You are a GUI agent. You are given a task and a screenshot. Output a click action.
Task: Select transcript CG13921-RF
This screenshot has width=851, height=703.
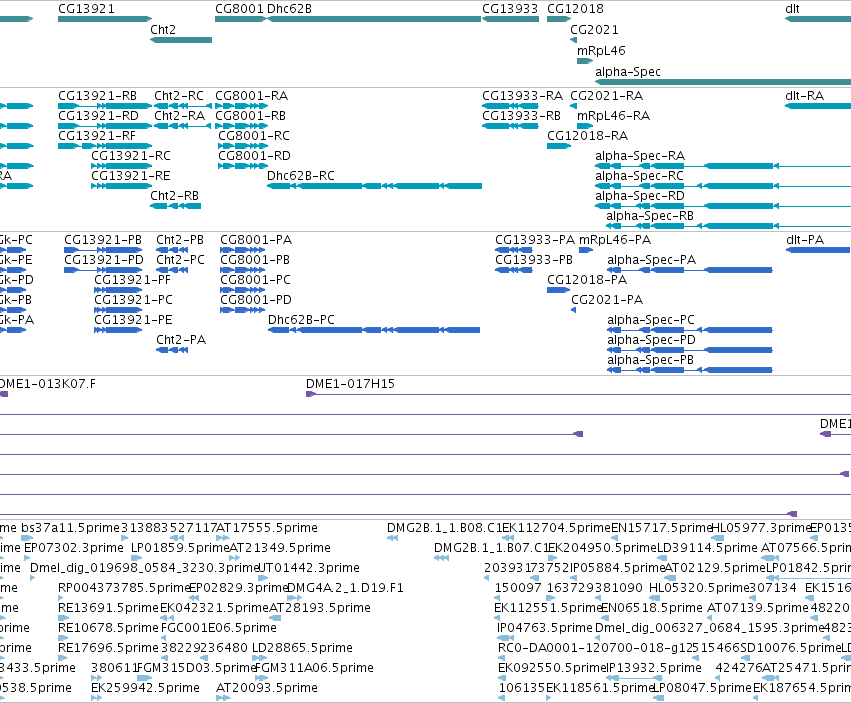(x=97, y=136)
